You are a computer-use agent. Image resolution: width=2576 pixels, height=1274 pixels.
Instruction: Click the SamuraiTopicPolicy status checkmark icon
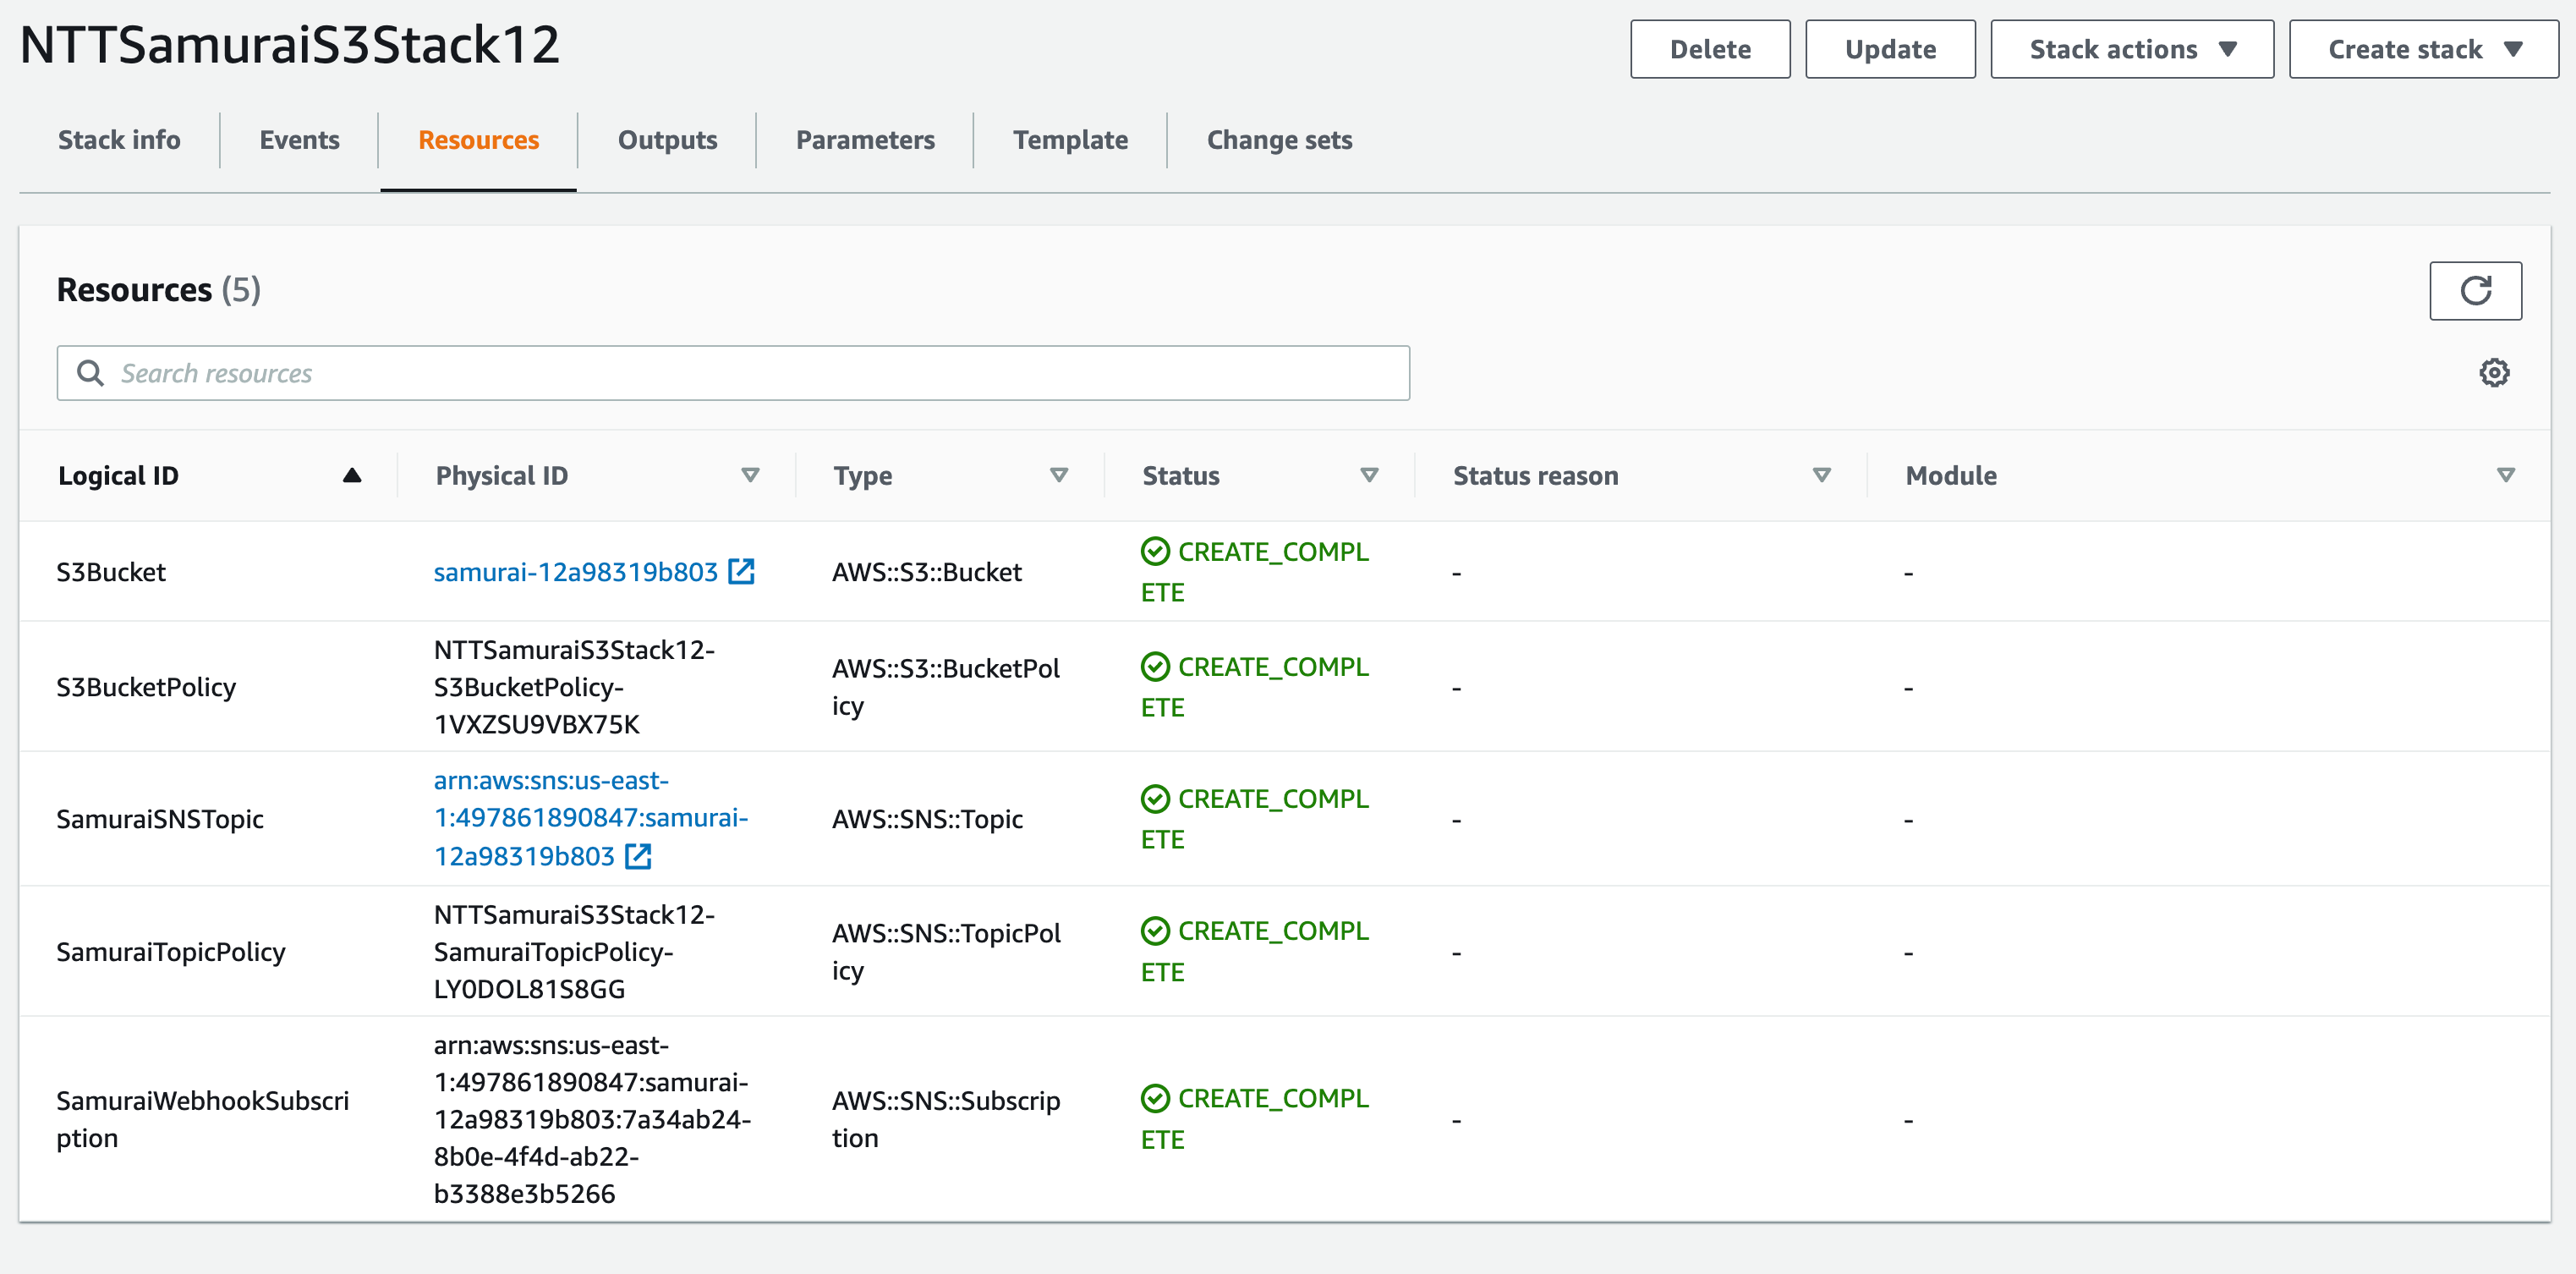1155,930
